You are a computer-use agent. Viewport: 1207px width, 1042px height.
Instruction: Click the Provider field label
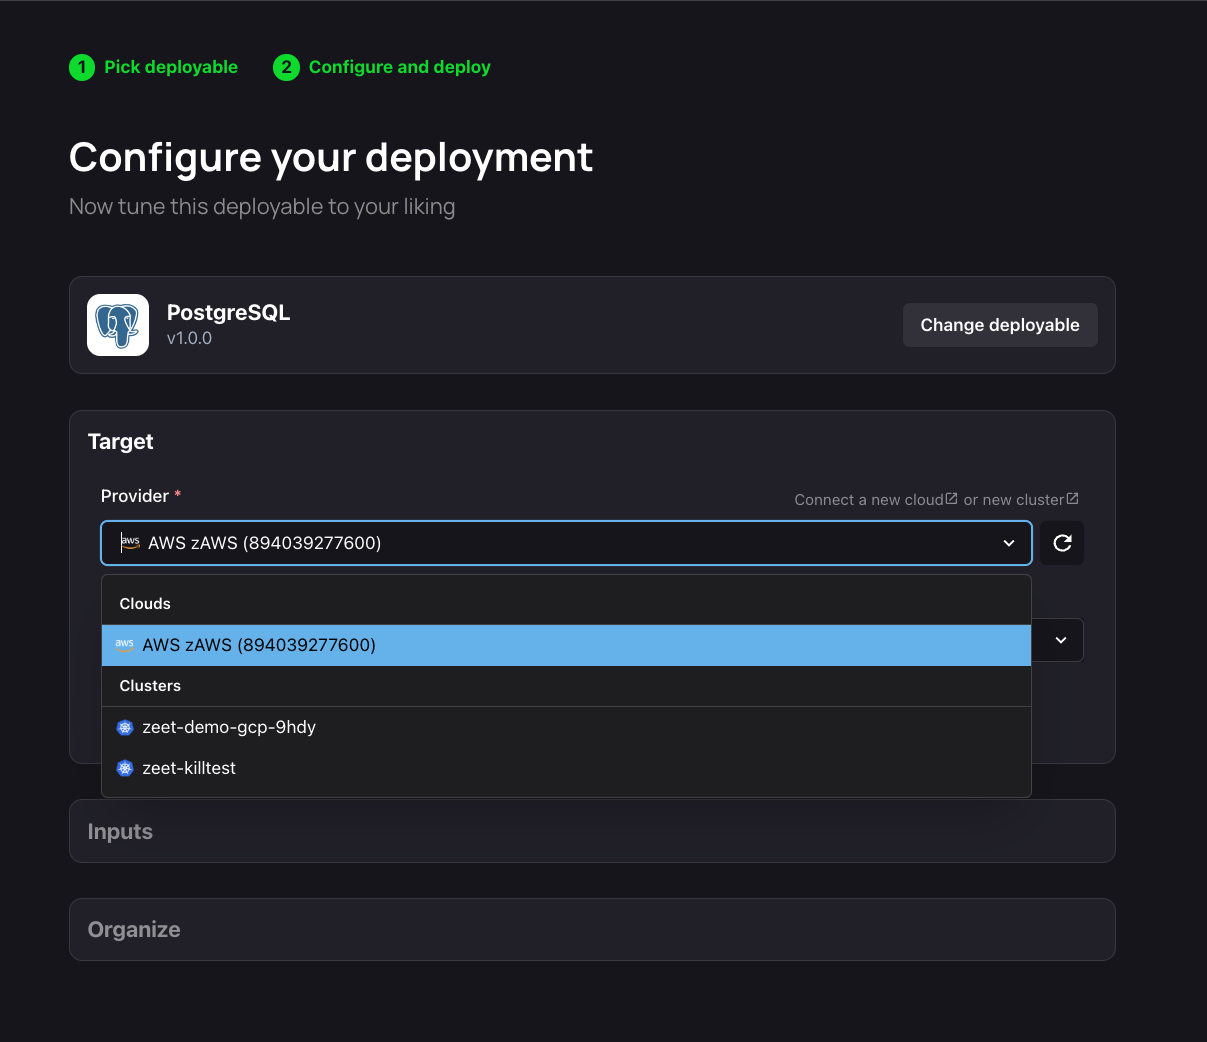(x=135, y=496)
